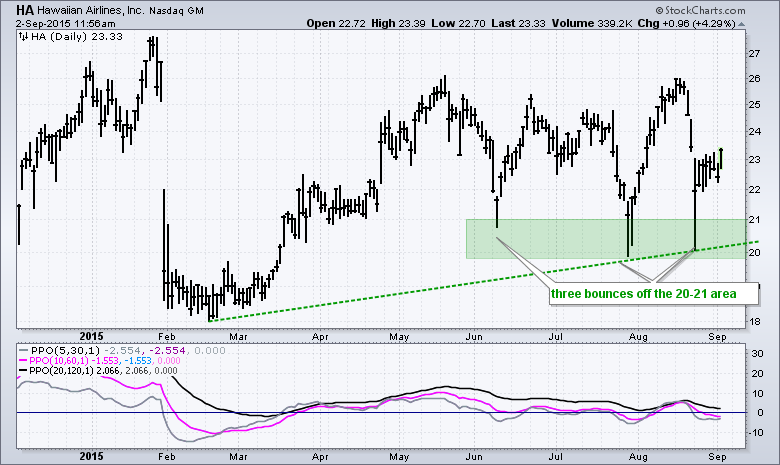
Task: Click the latest green price bar near 23
Action: click(721, 159)
